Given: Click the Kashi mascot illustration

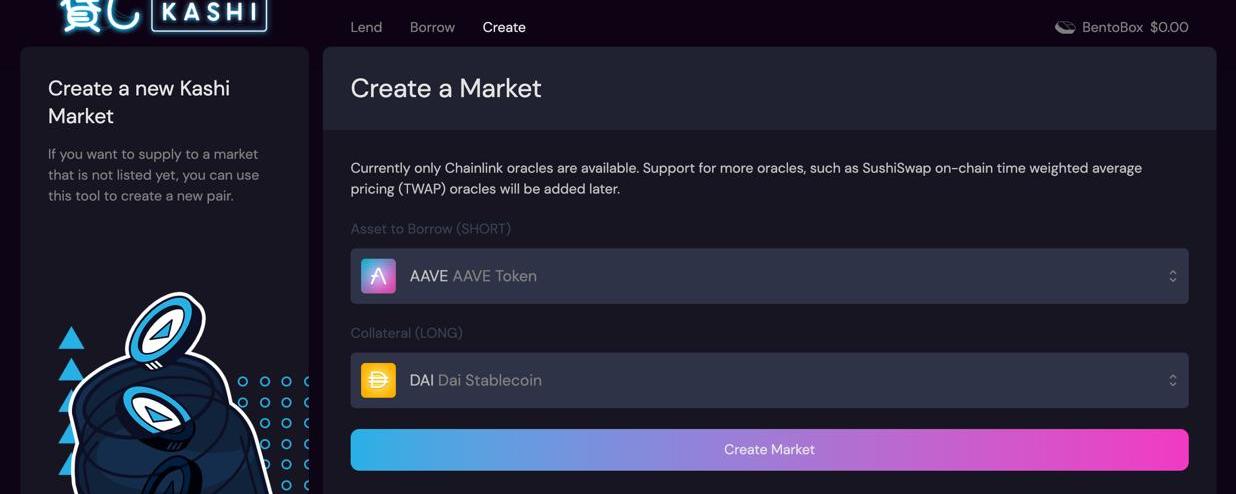Looking at the screenshot, I should (x=165, y=400).
